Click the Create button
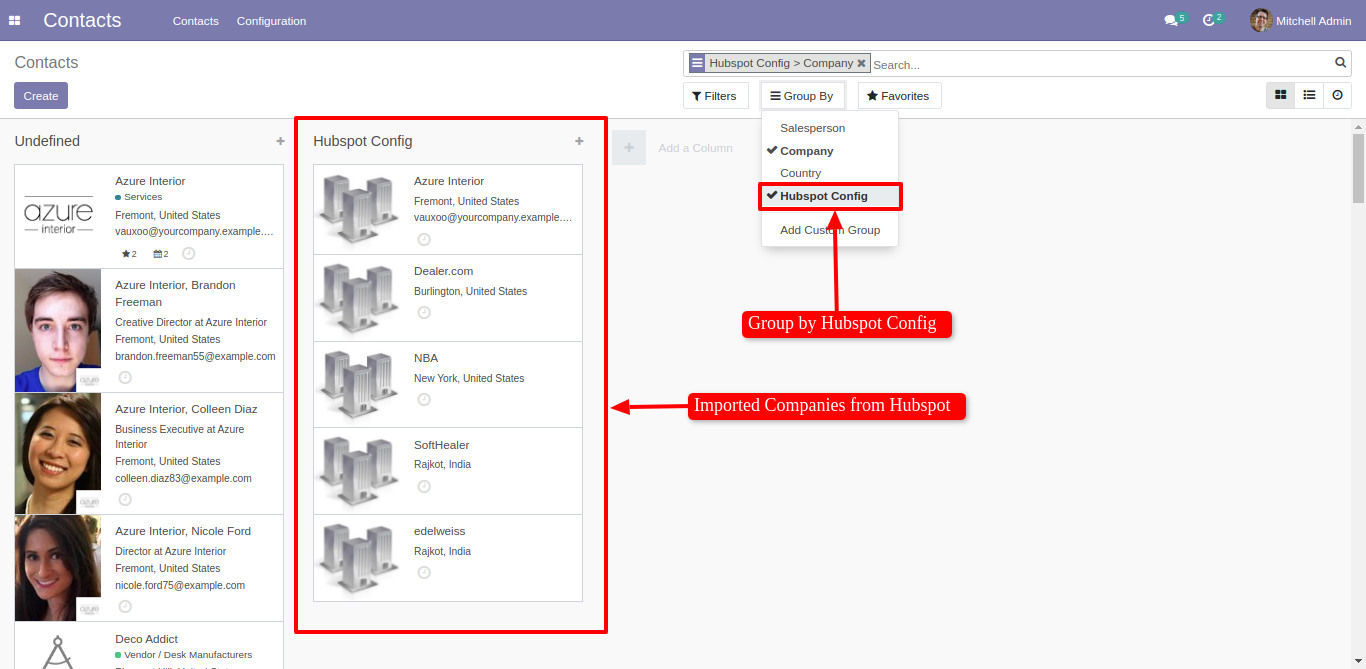This screenshot has width=1366, height=669. point(41,96)
